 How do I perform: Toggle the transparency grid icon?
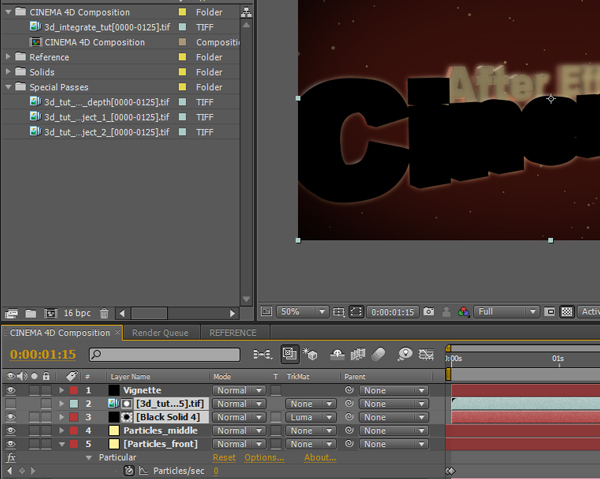coord(567,312)
